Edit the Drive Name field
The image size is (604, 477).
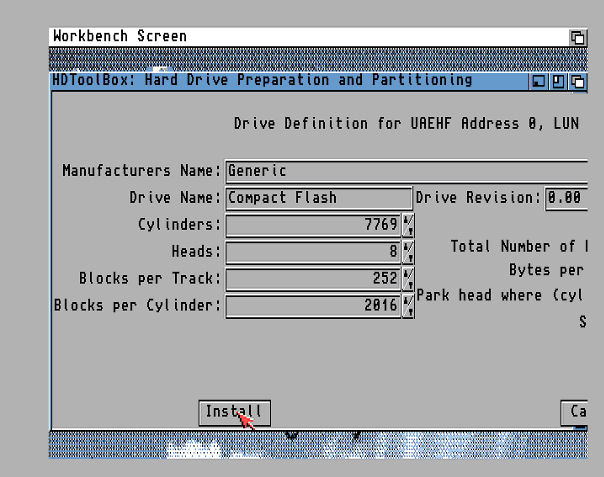tap(319, 198)
